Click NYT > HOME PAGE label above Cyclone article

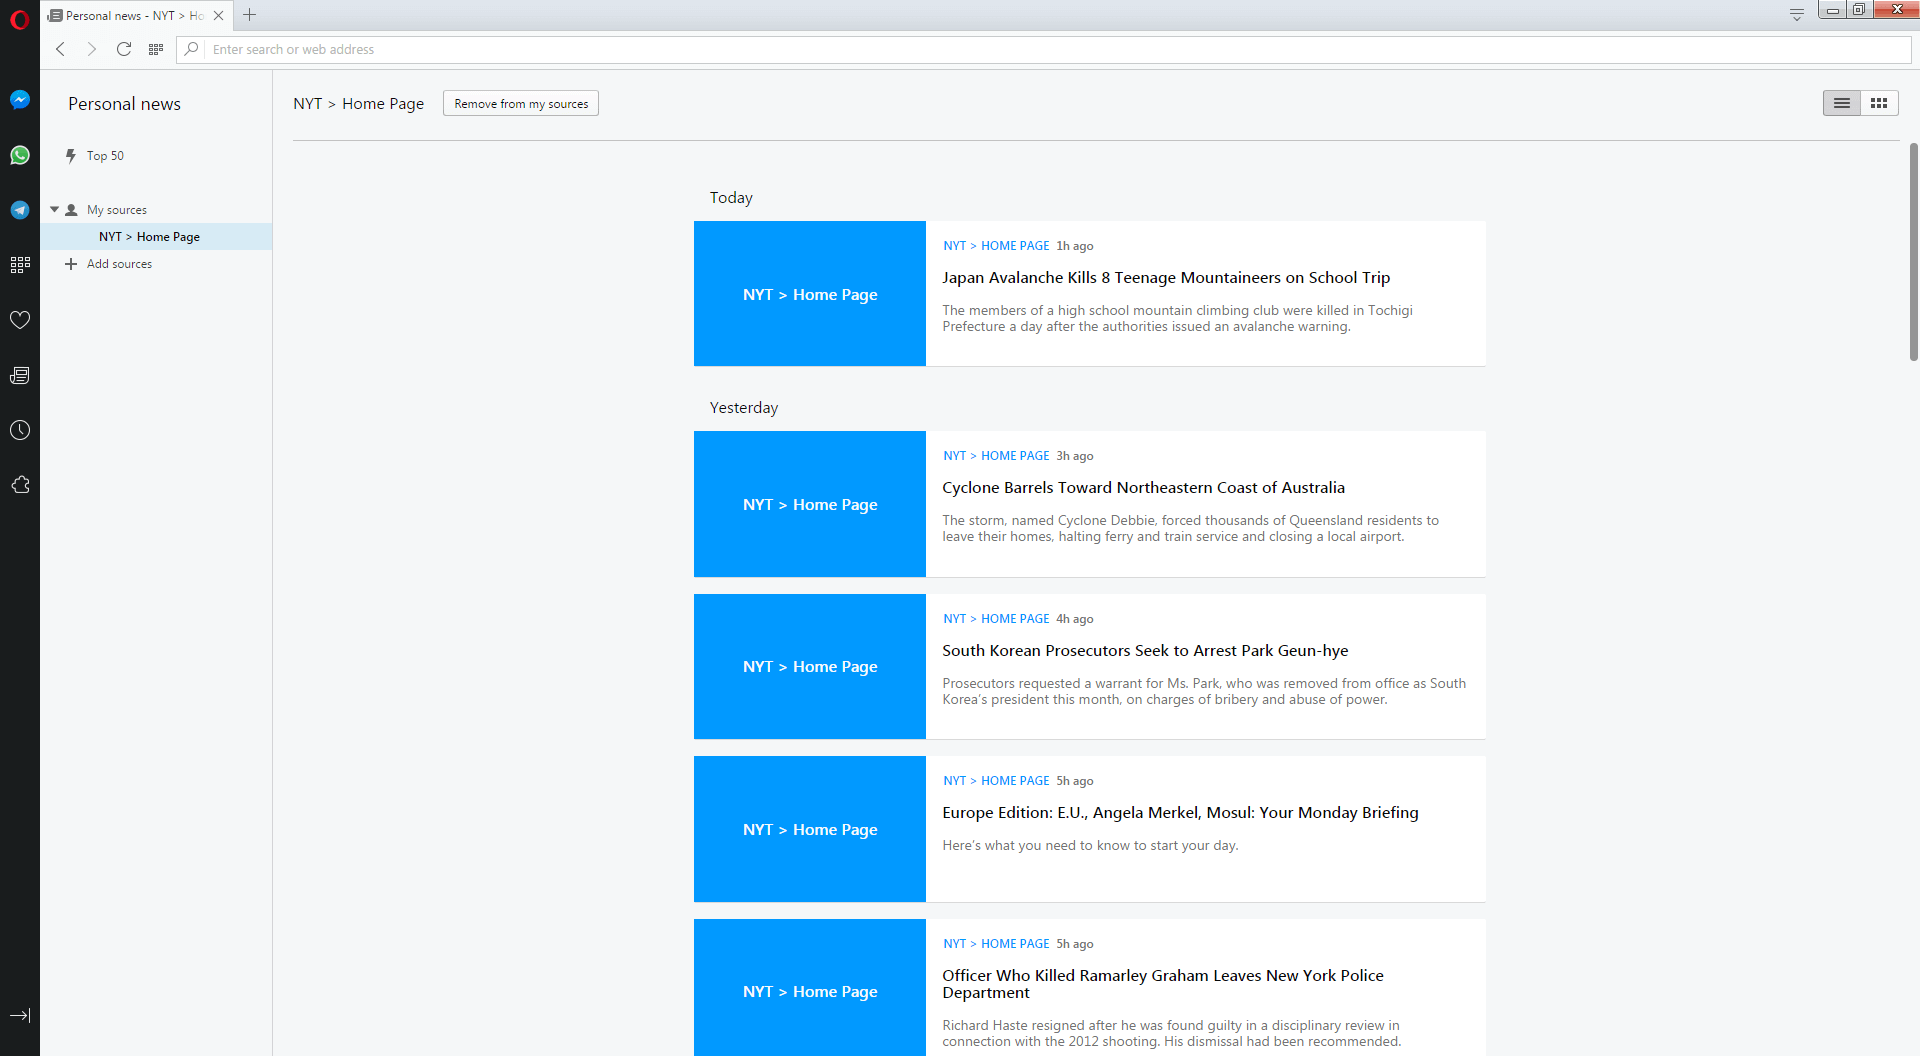point(996,456)
